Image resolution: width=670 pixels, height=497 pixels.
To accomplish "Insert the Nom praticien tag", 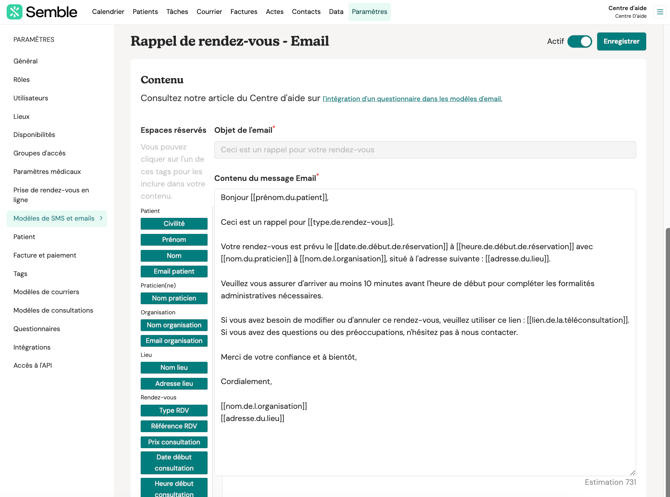I will click(174, 298).
